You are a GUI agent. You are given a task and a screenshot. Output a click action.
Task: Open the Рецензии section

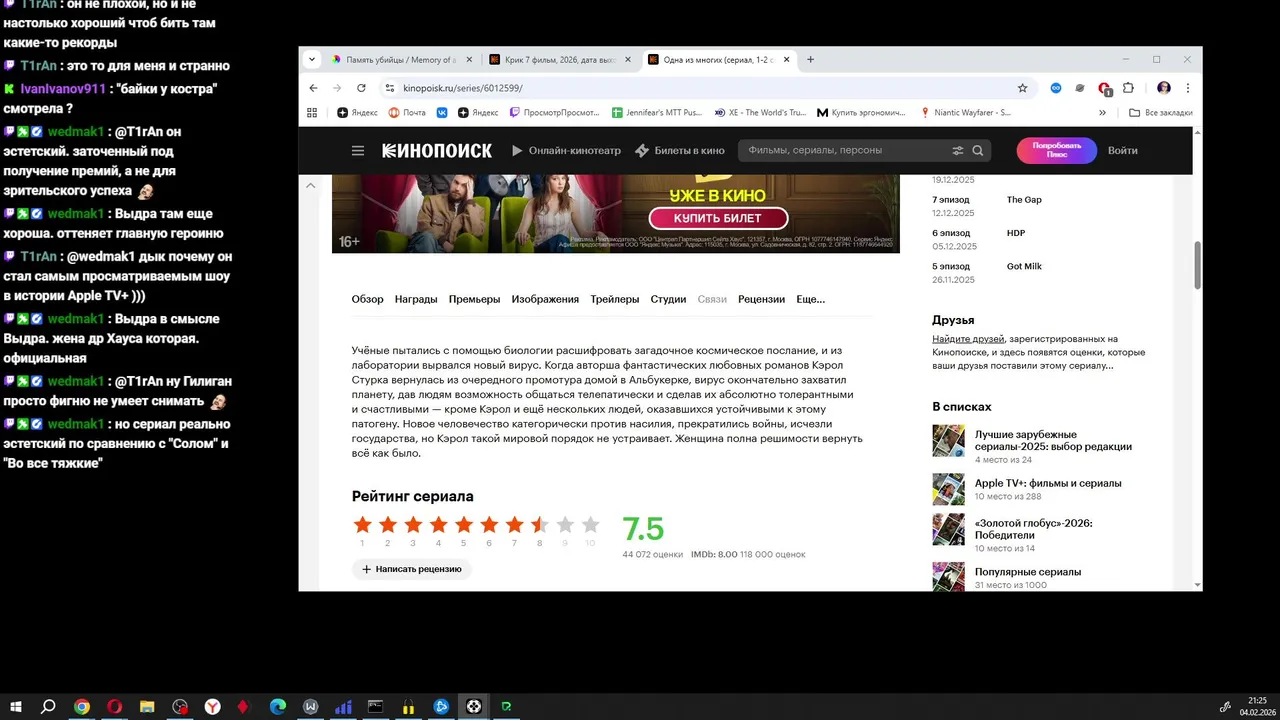[x=761, y=299]
